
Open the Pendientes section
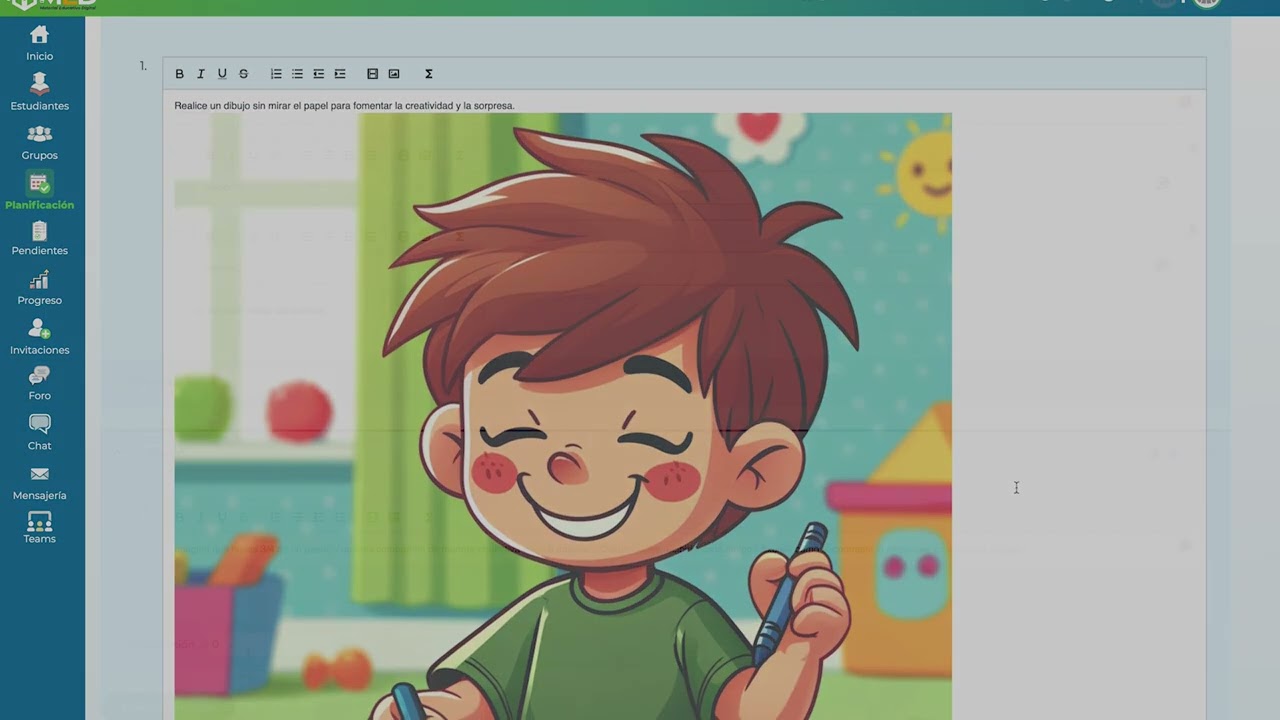pos(40,238)
